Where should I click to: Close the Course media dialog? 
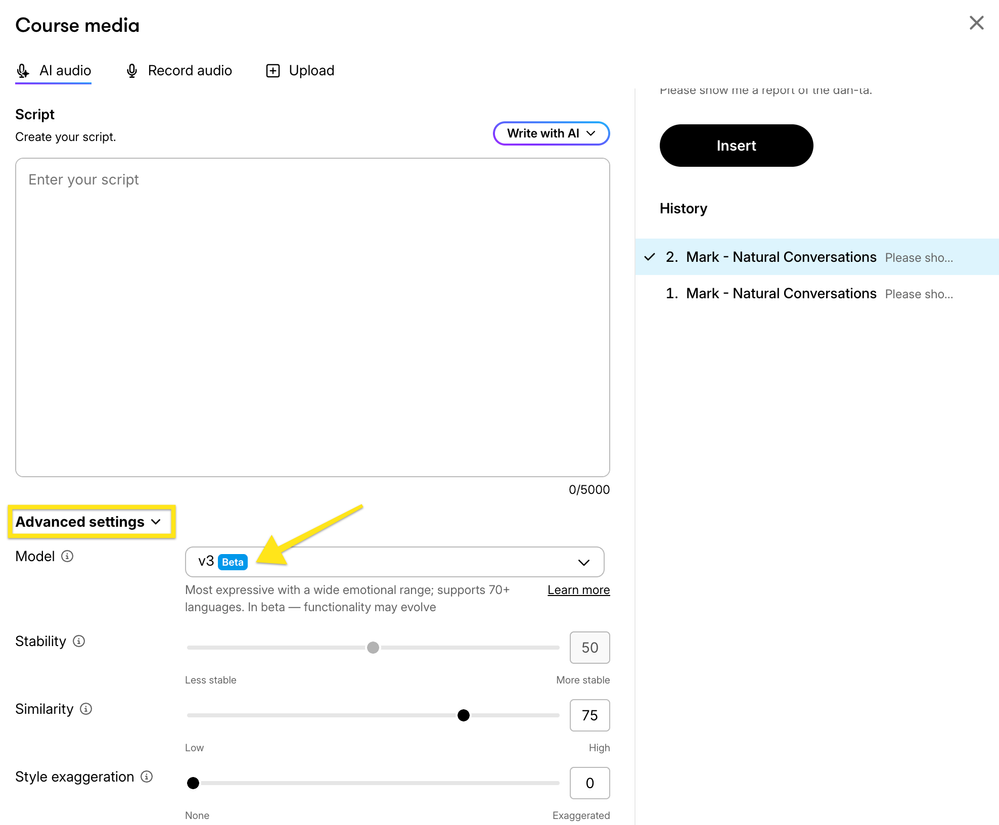click(x=976, y=23)
